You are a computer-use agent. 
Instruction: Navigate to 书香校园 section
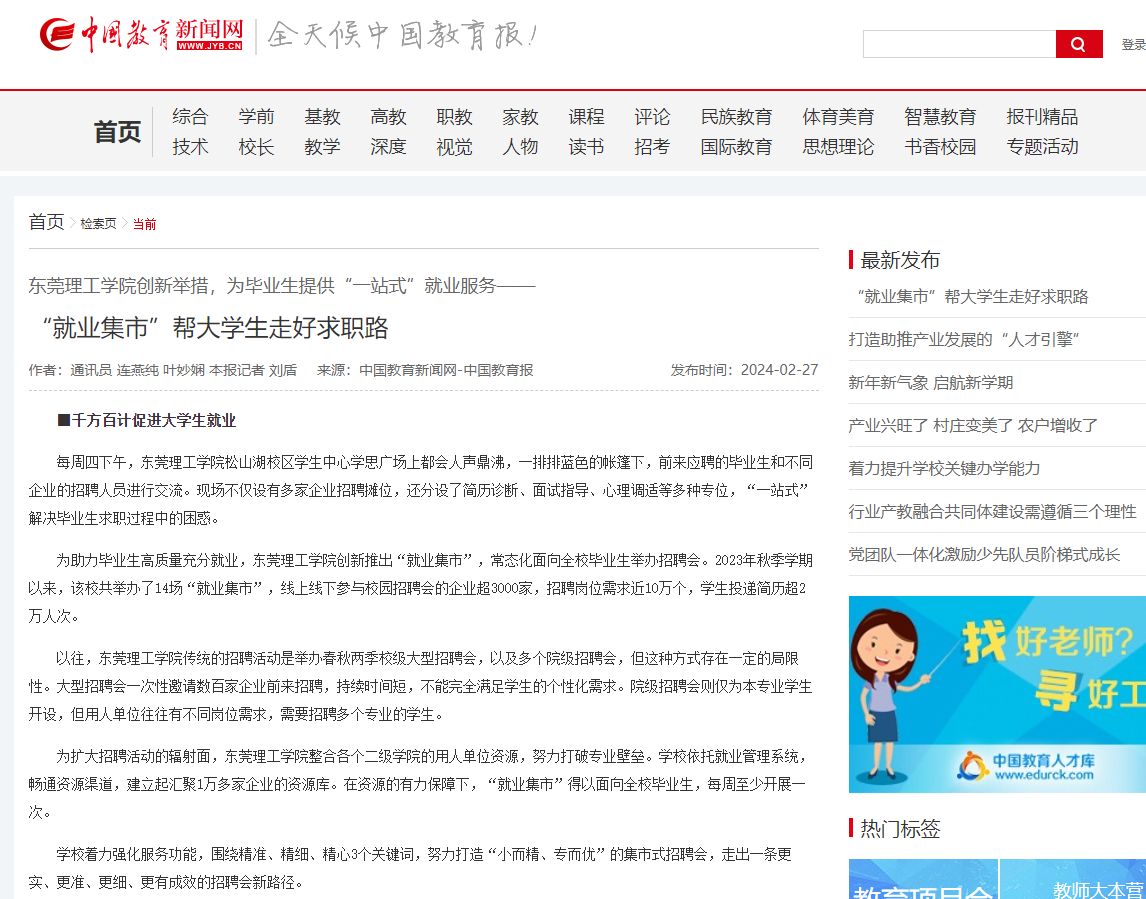point(940,147)
